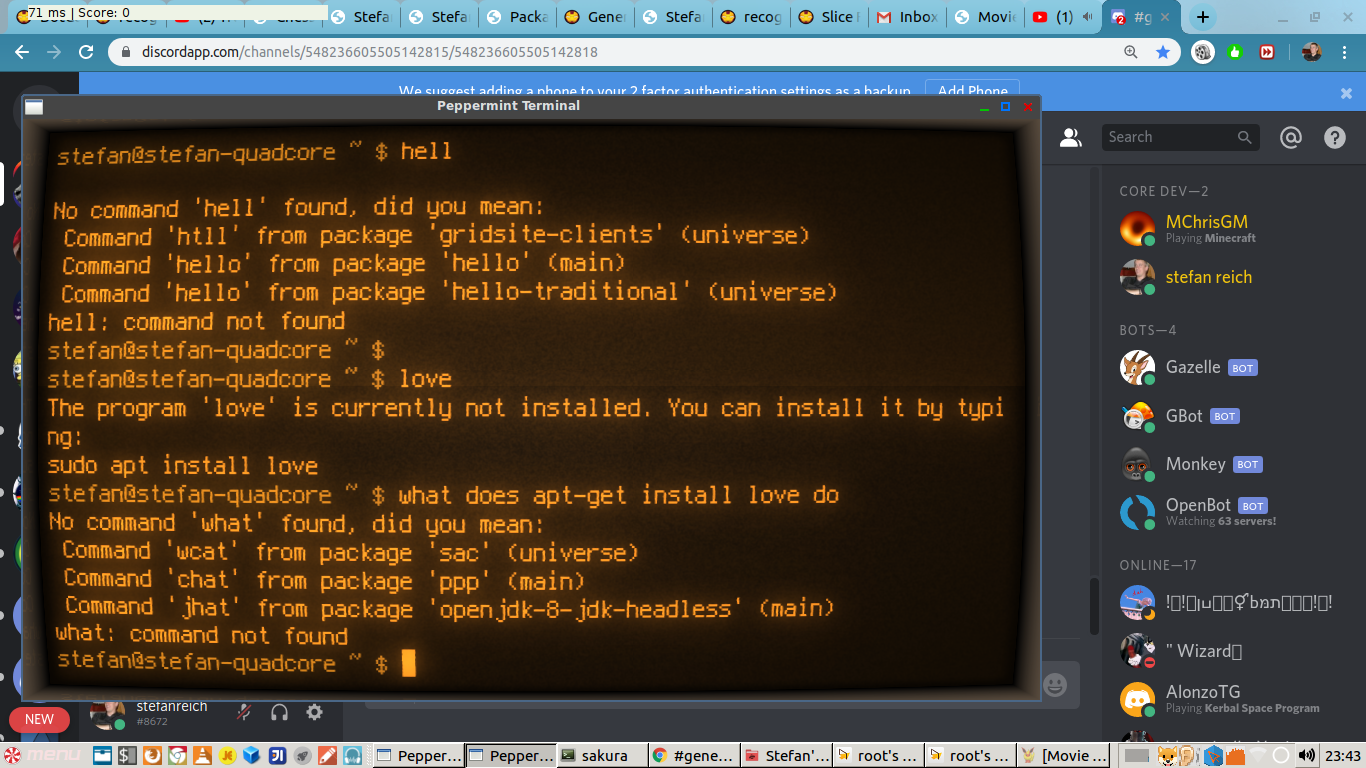
Task: Switch to the Gmail Inbox tab
Action: point(908,17)
